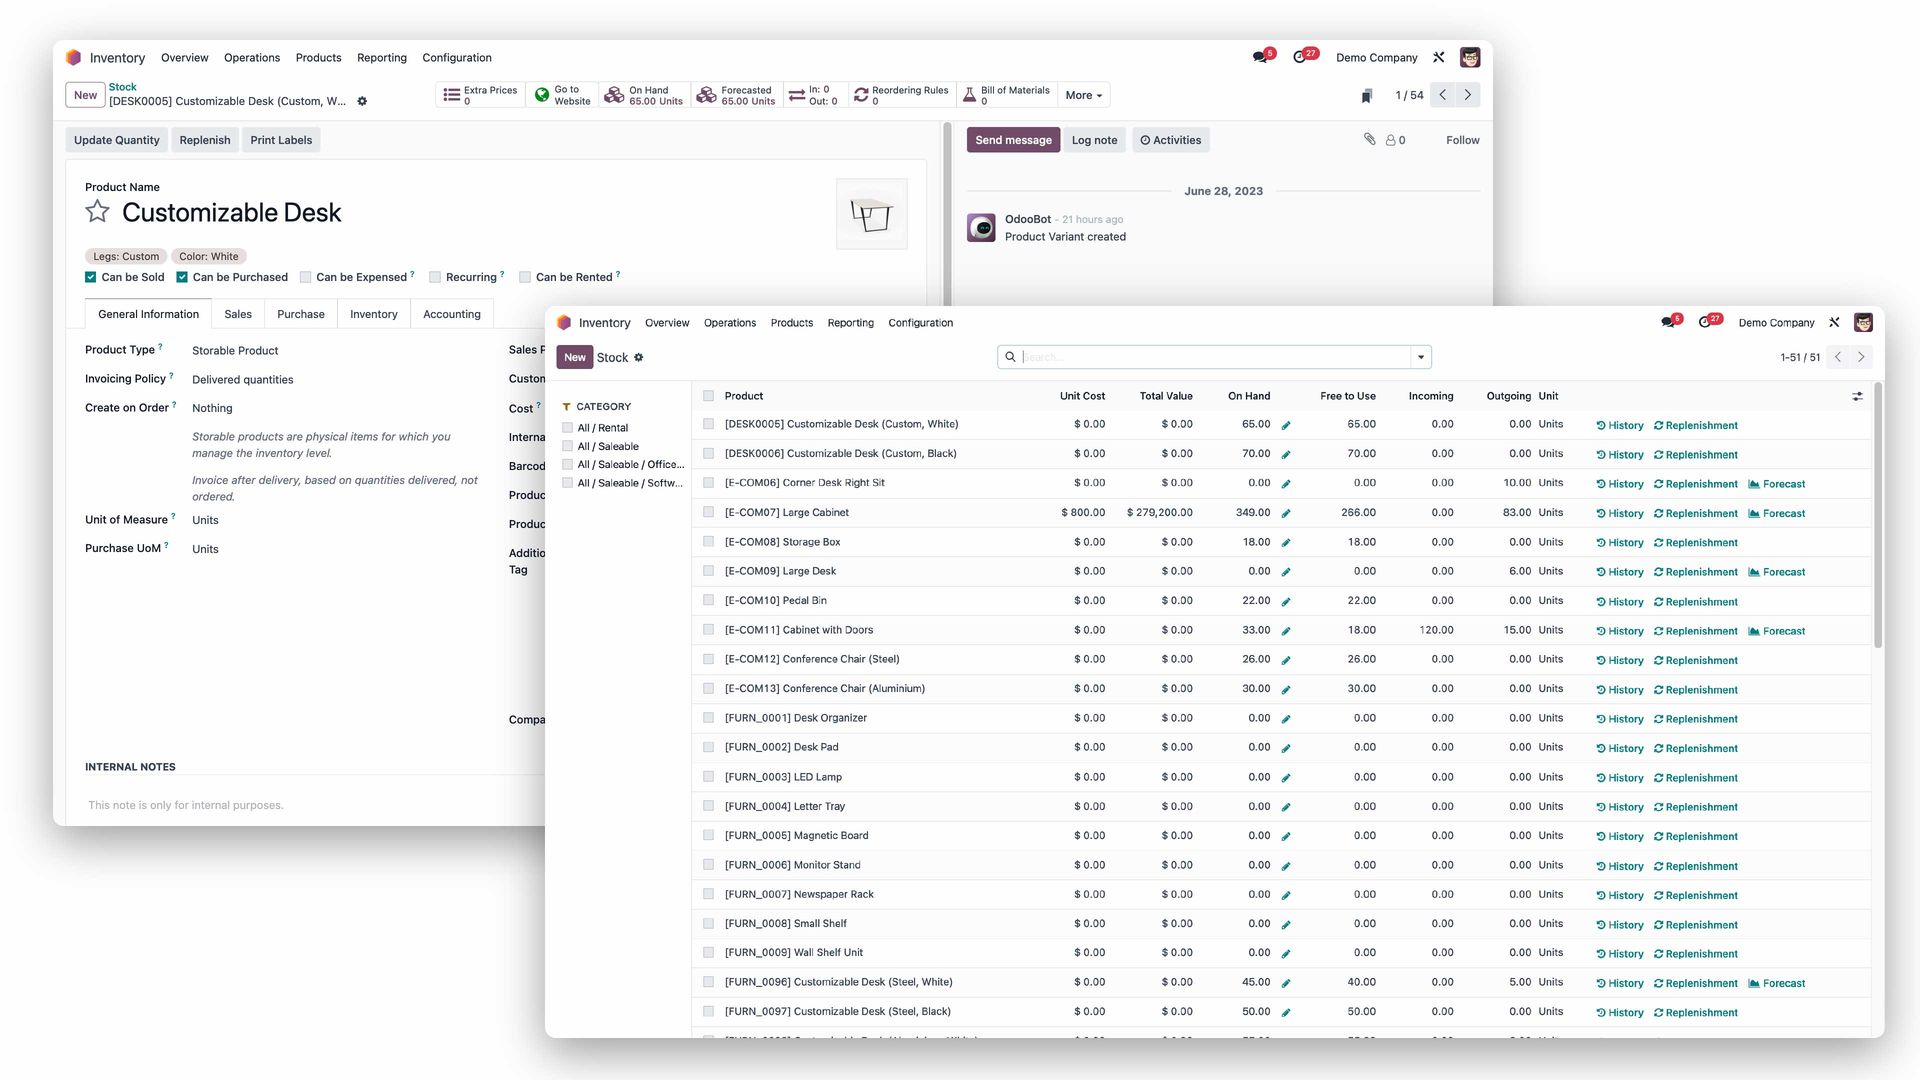Click Send message in the chatter
Viewport: 1920px width, 1080px height.
tap(1013, 140)
